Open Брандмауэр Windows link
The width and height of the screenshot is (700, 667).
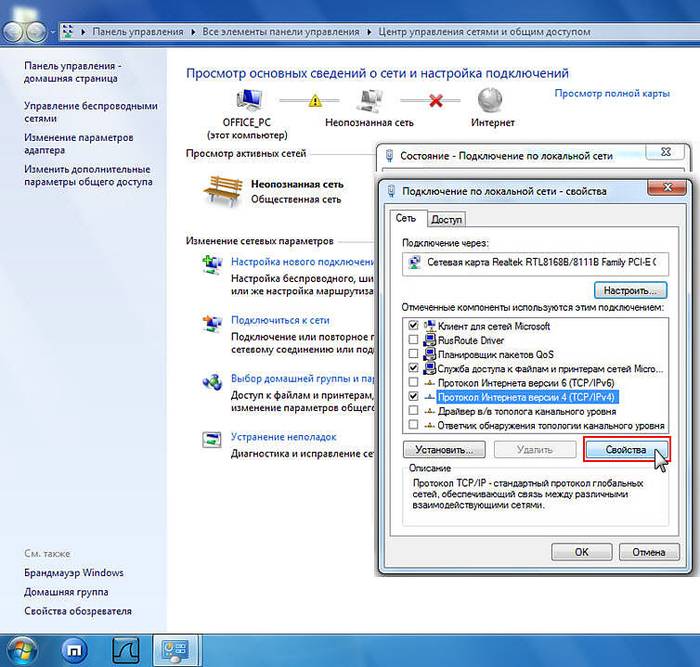pyautogui.click(x=74, y=573)
